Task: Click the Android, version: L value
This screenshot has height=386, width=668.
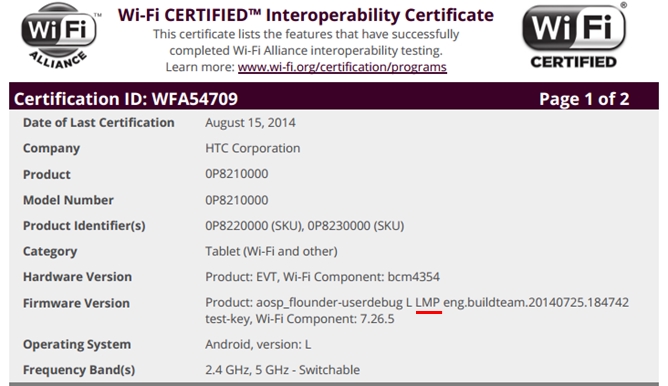Action: [258, 344]
